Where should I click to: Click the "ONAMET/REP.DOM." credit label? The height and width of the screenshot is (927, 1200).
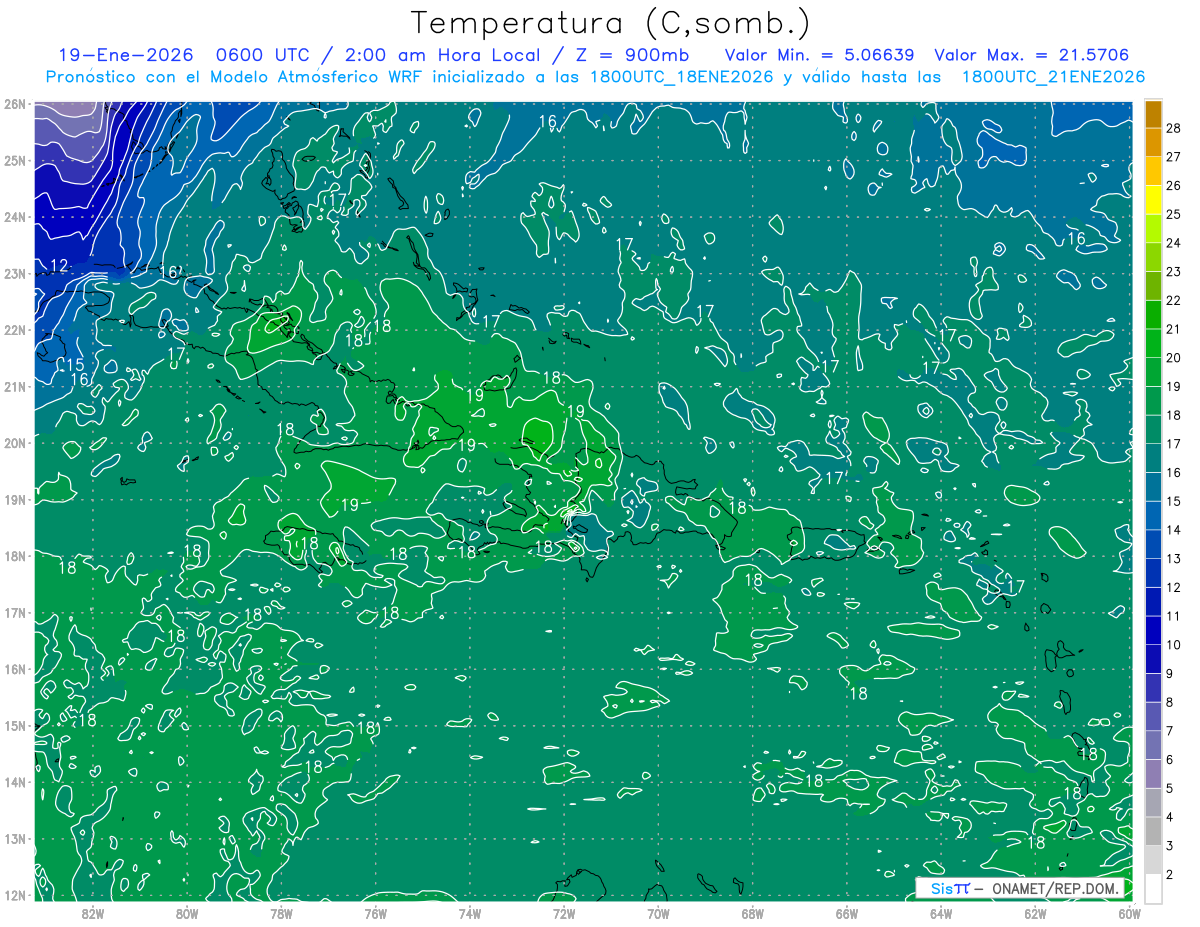pos(1053,888)
